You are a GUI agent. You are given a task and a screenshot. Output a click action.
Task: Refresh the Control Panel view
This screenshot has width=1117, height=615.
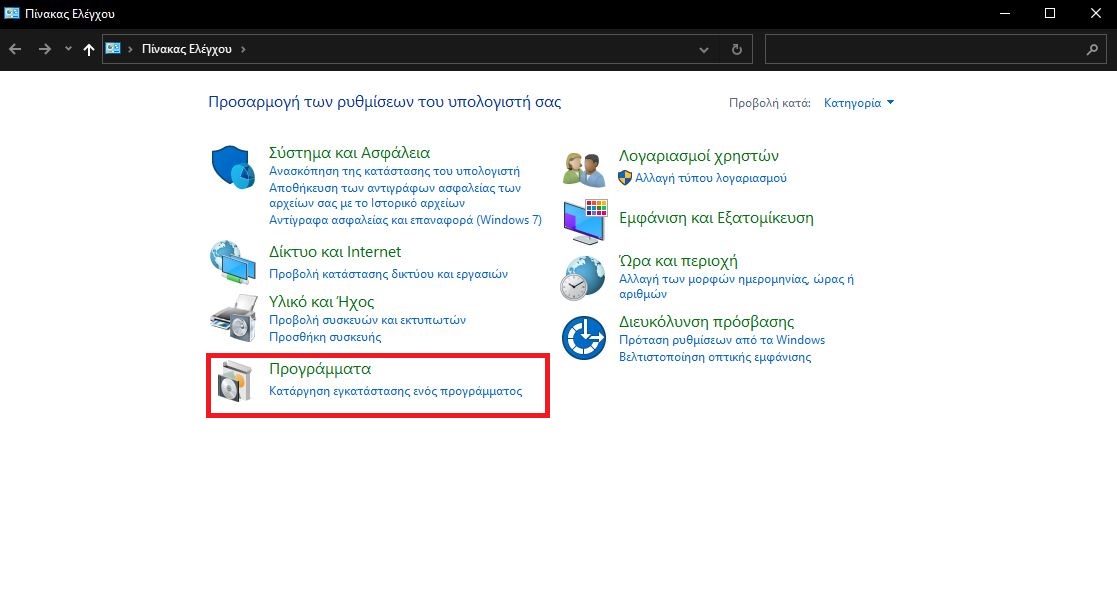coord(737,49)
